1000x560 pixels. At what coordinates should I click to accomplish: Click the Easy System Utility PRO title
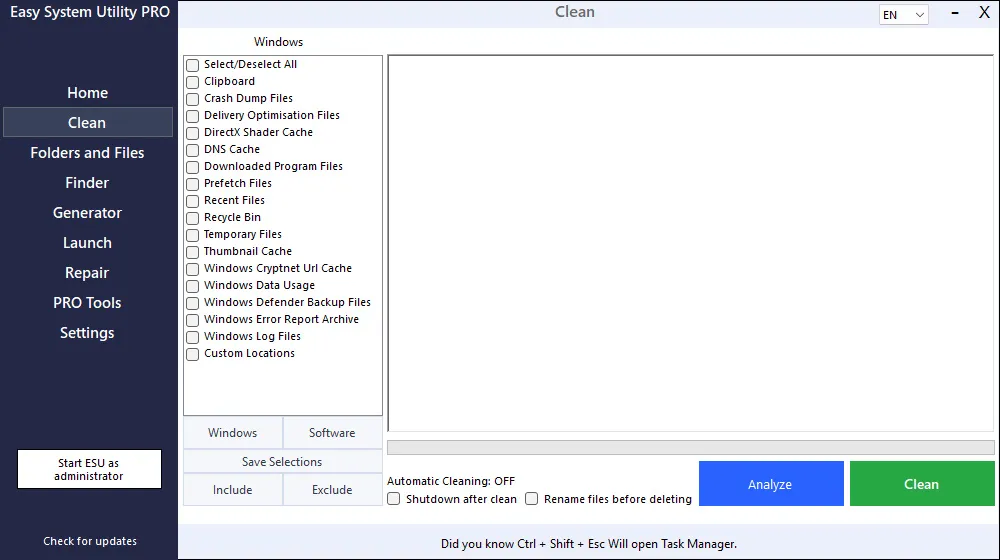pos(90,12)
